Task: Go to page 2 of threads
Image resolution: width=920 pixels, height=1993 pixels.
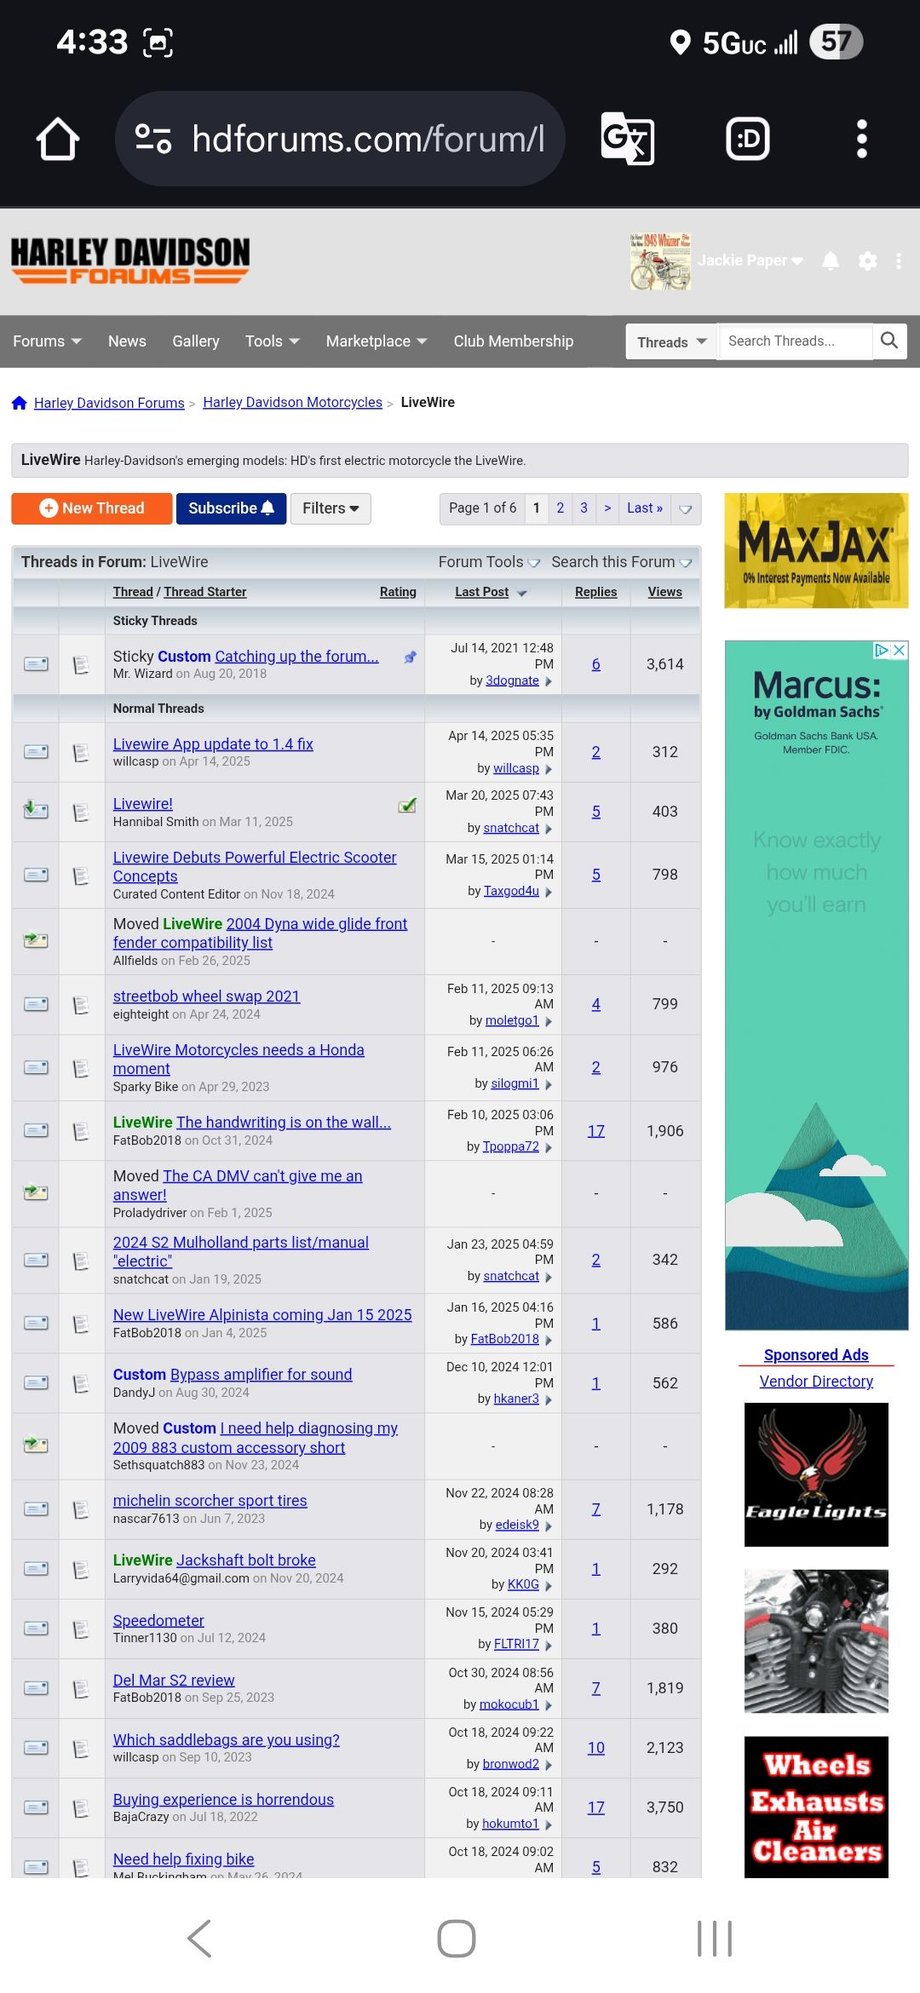Action: pos(560,508)
